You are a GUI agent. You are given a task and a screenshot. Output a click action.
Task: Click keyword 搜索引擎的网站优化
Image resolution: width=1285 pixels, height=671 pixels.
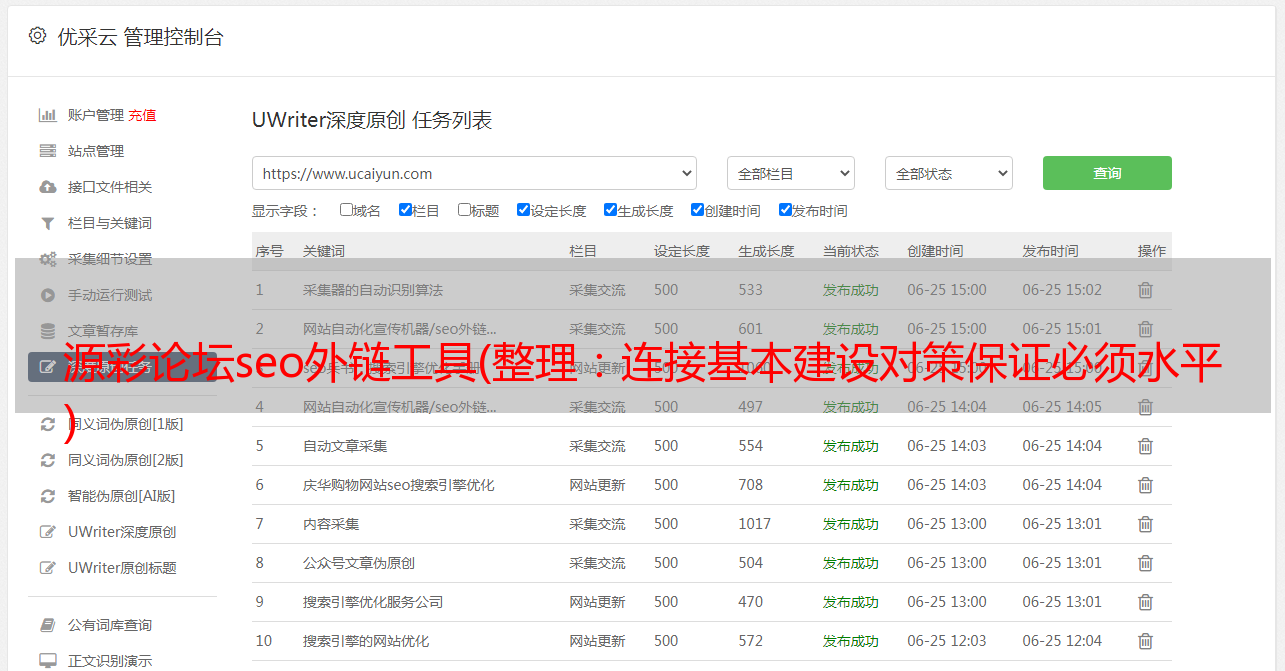point(366,641)
